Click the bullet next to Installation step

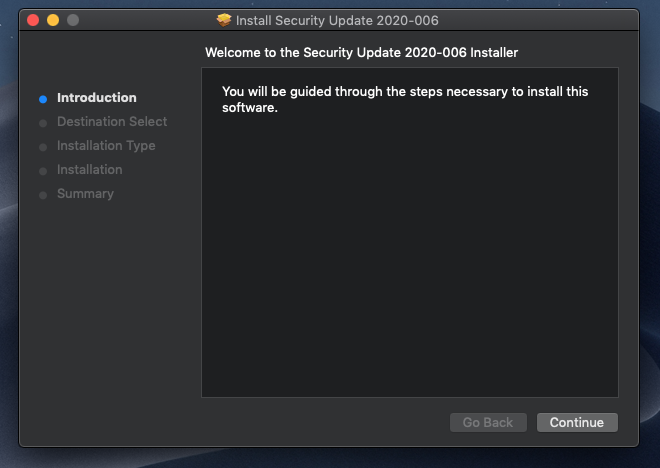tap(43, 171)
